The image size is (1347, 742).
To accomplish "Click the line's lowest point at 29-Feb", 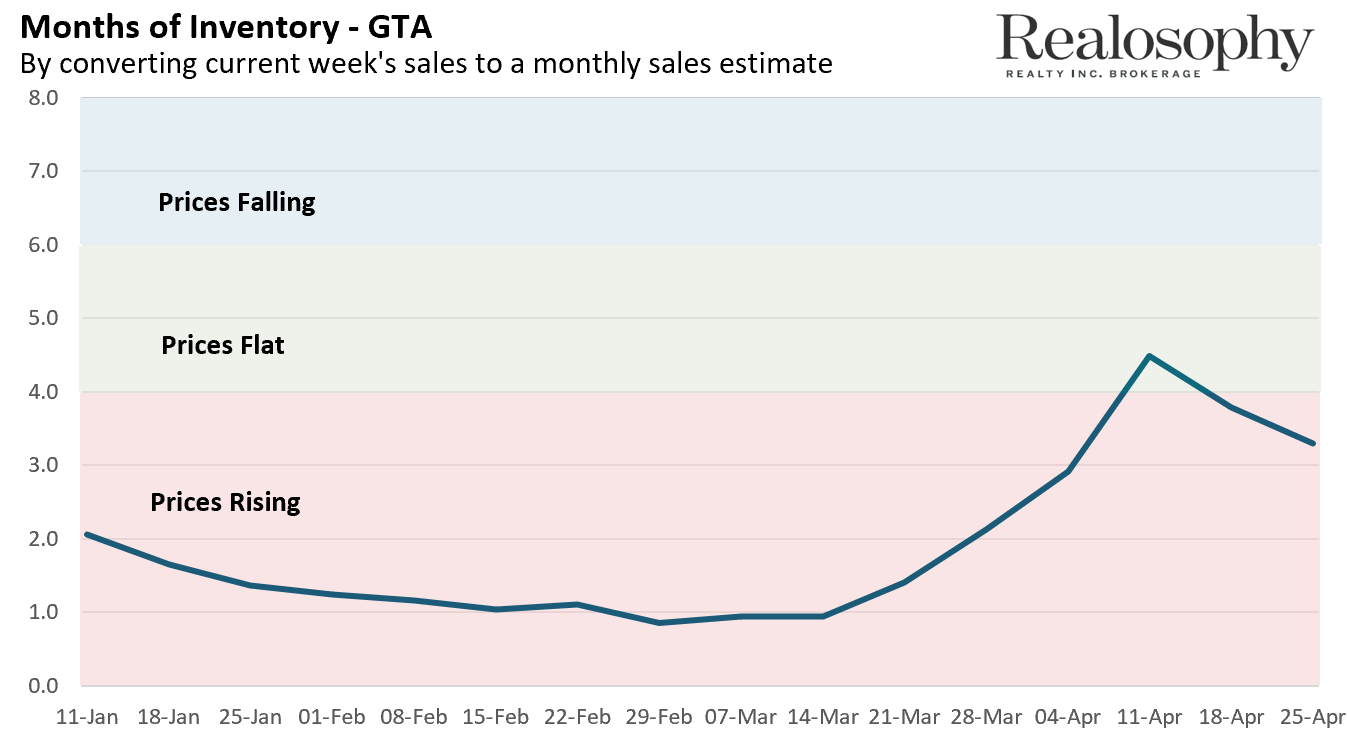I will pyautogui.click(x=660, y=623).
